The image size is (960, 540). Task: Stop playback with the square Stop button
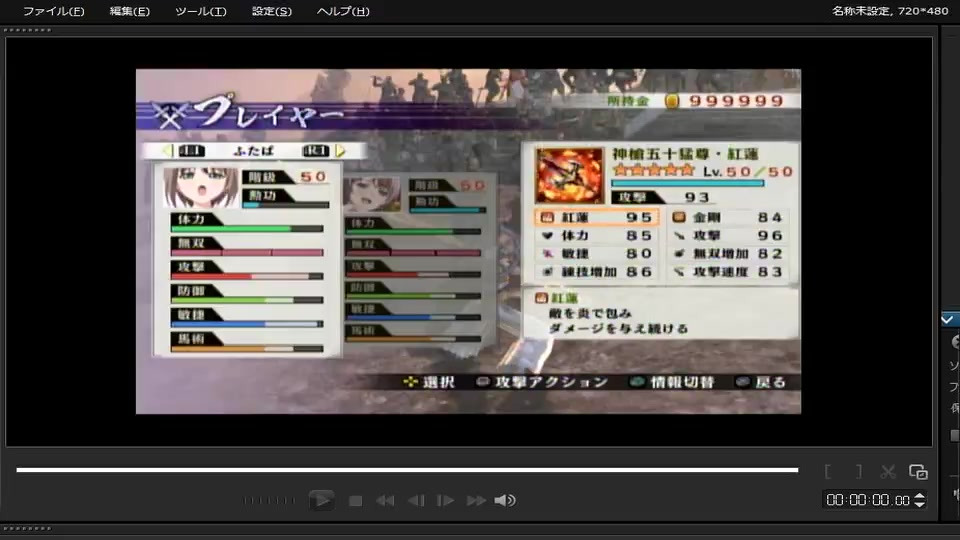click(x=355, y=501)
